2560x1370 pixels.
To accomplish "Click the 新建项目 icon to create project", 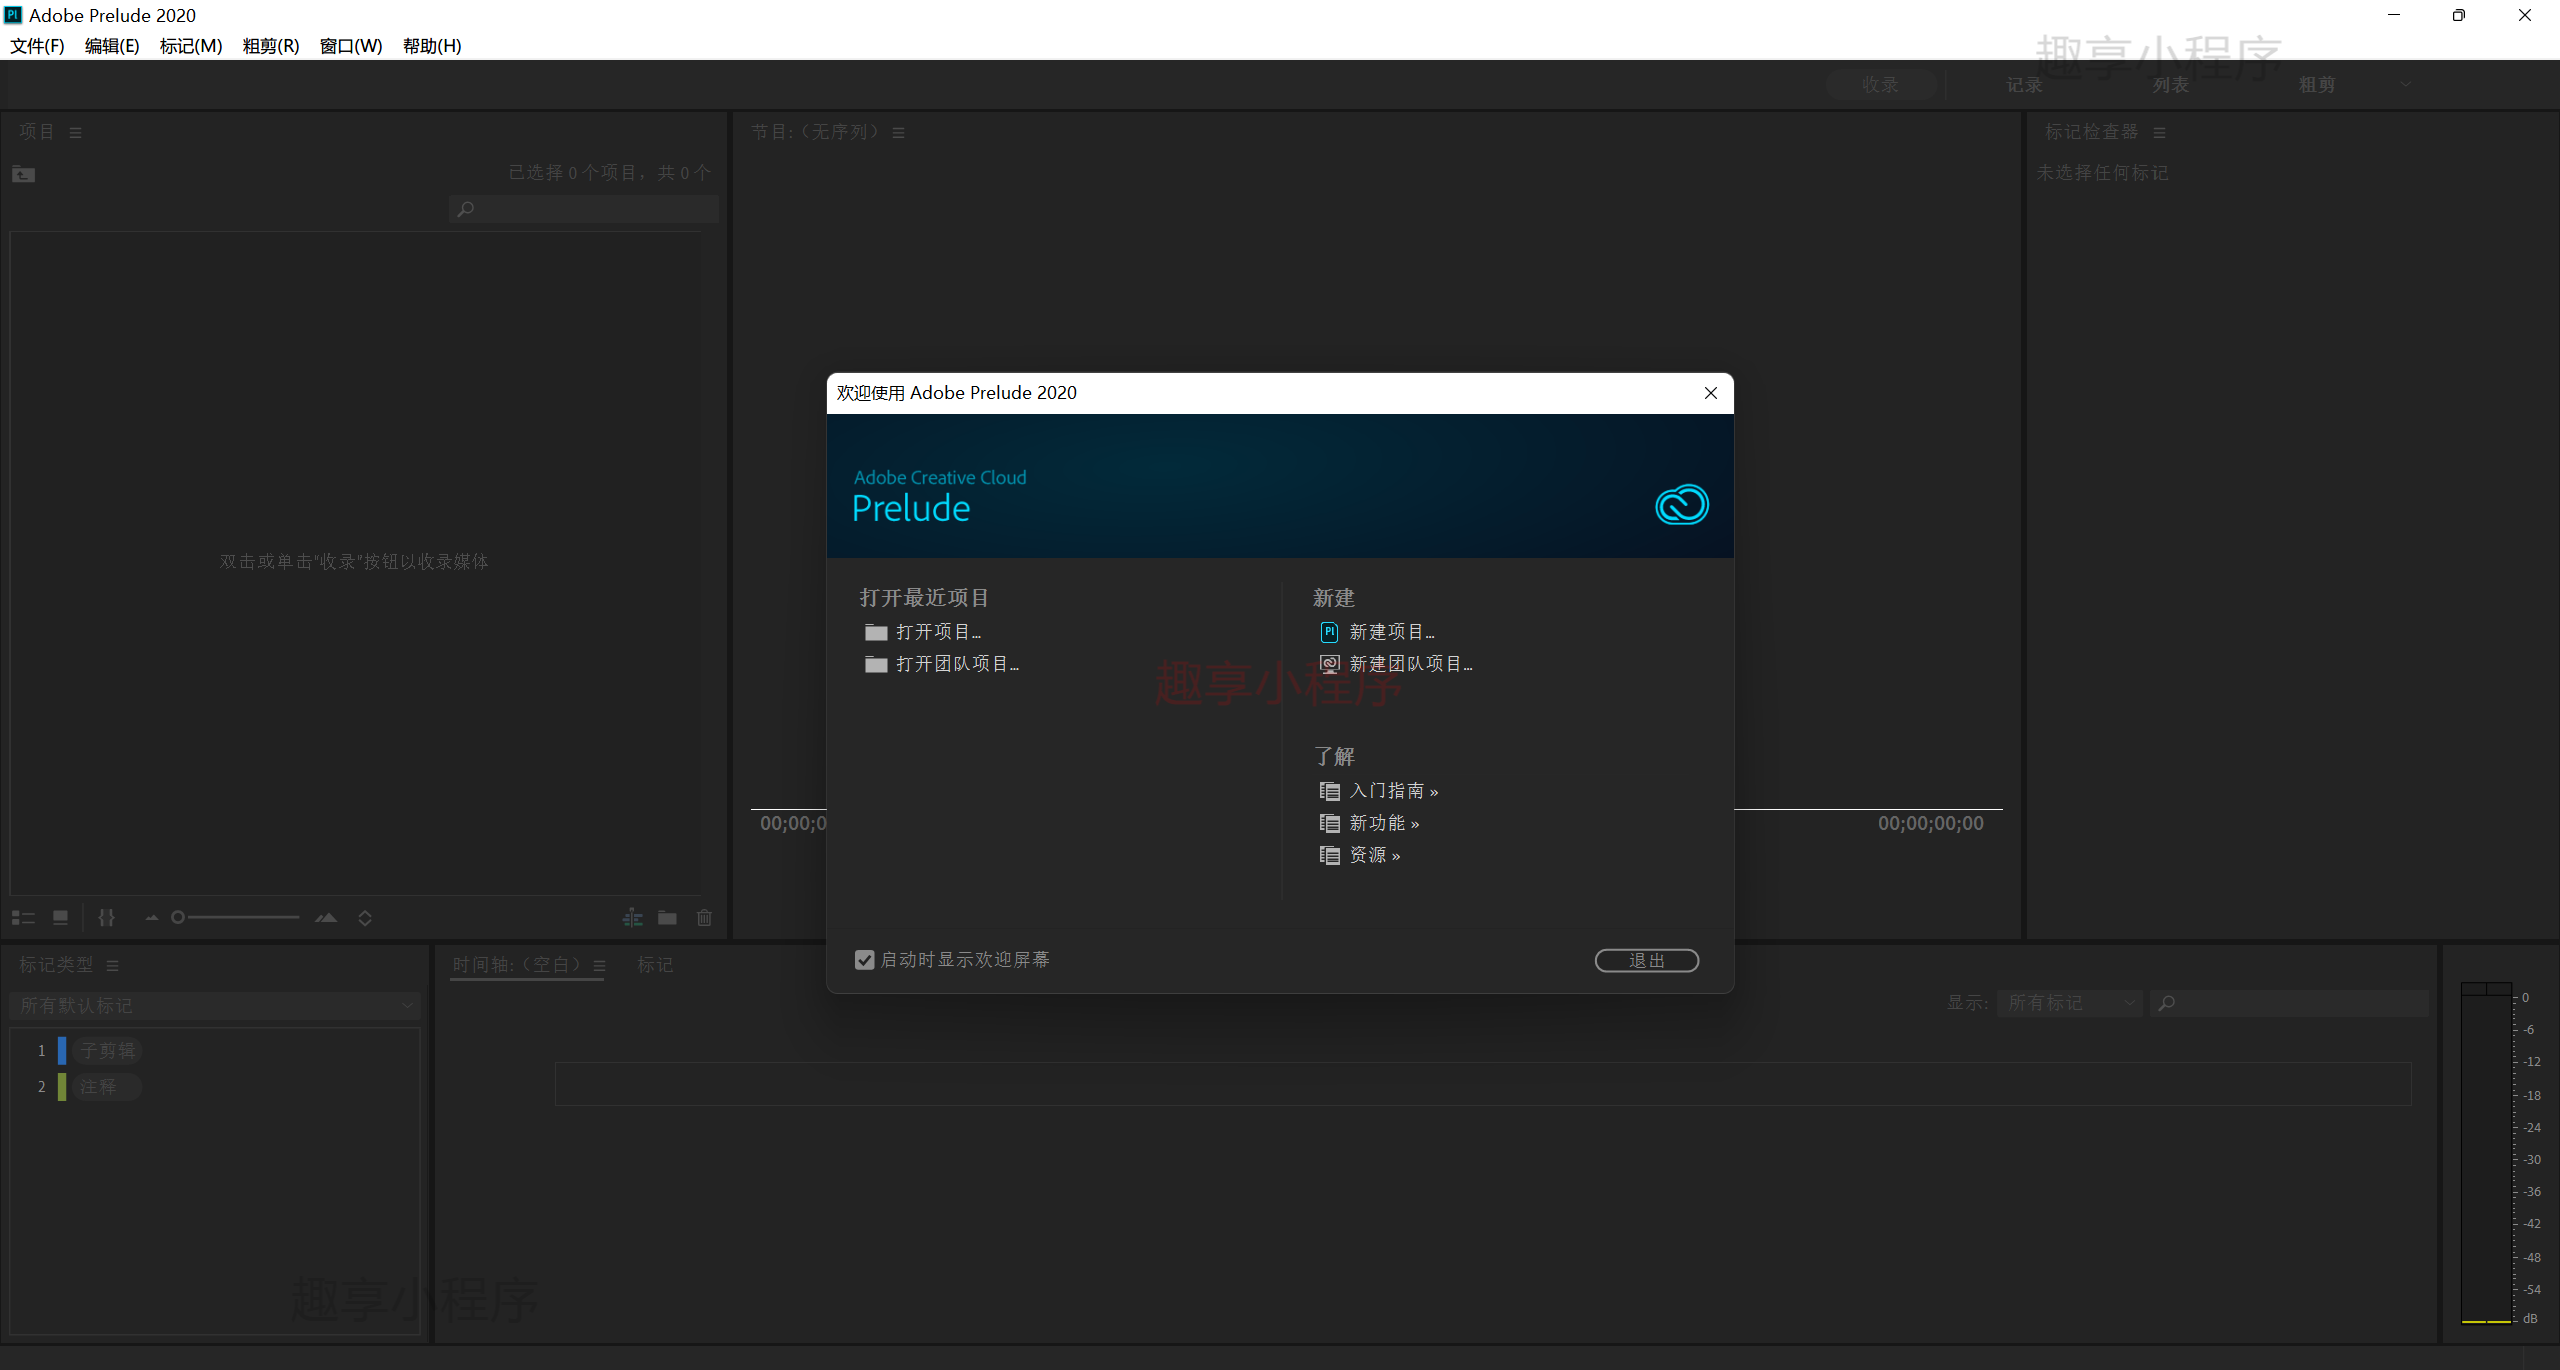I will point(1329,632).
